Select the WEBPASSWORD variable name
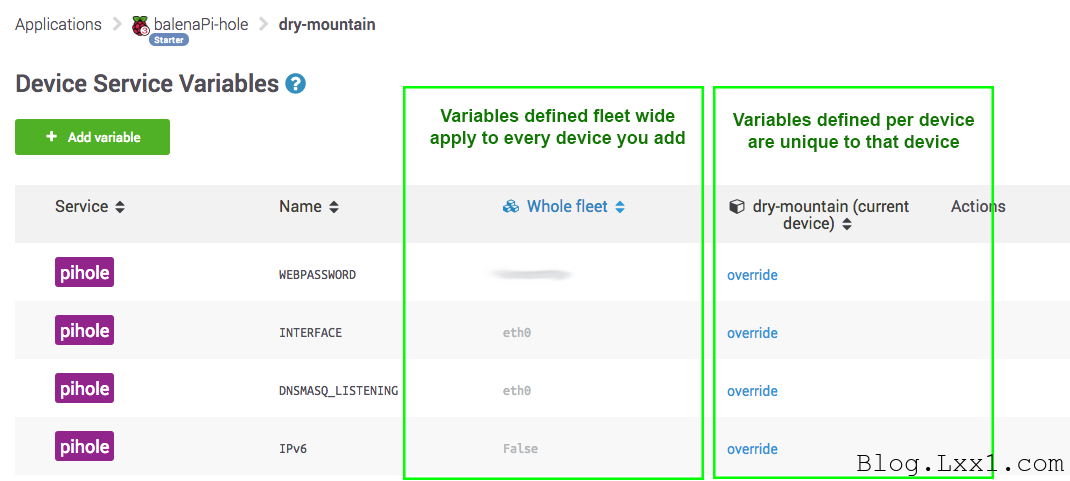Image resolution: width=1070 pixels, height=481 pixels. click(x=317, y=275)
